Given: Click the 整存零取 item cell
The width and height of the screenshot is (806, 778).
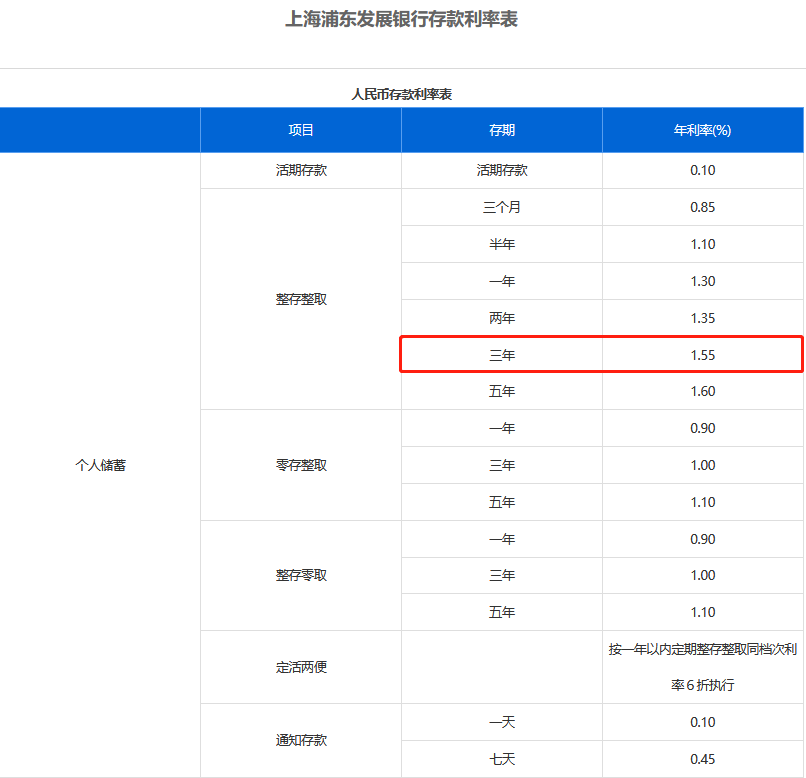Looking at the screenshot, I should point(301,575).
